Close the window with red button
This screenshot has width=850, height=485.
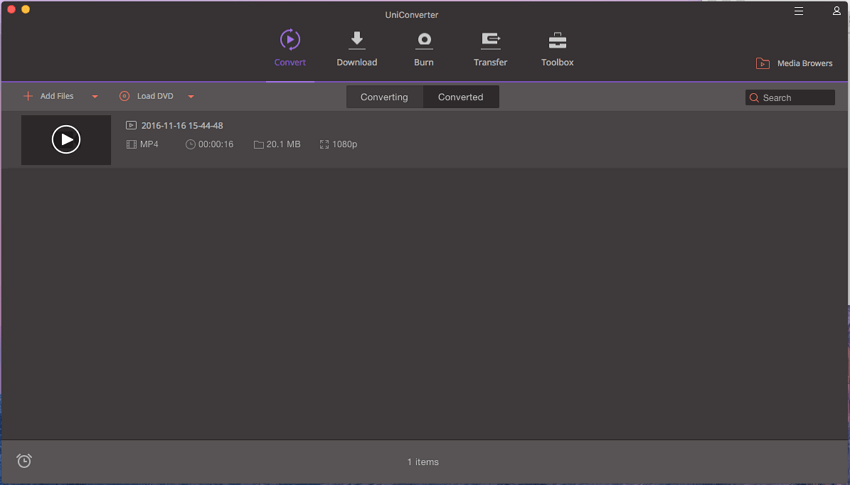(x=11, y=9)
